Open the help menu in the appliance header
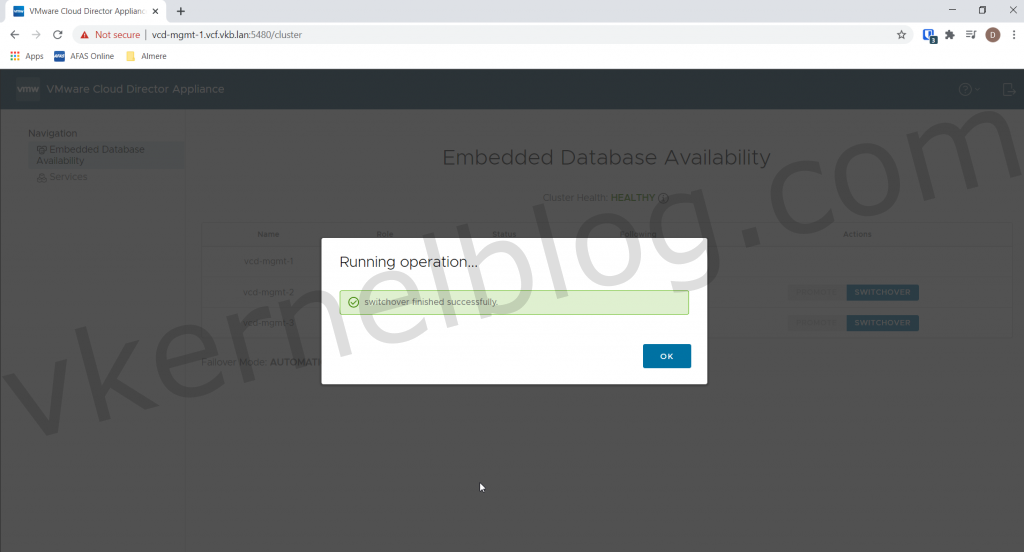1024x552 pixels. pos(969,89)
